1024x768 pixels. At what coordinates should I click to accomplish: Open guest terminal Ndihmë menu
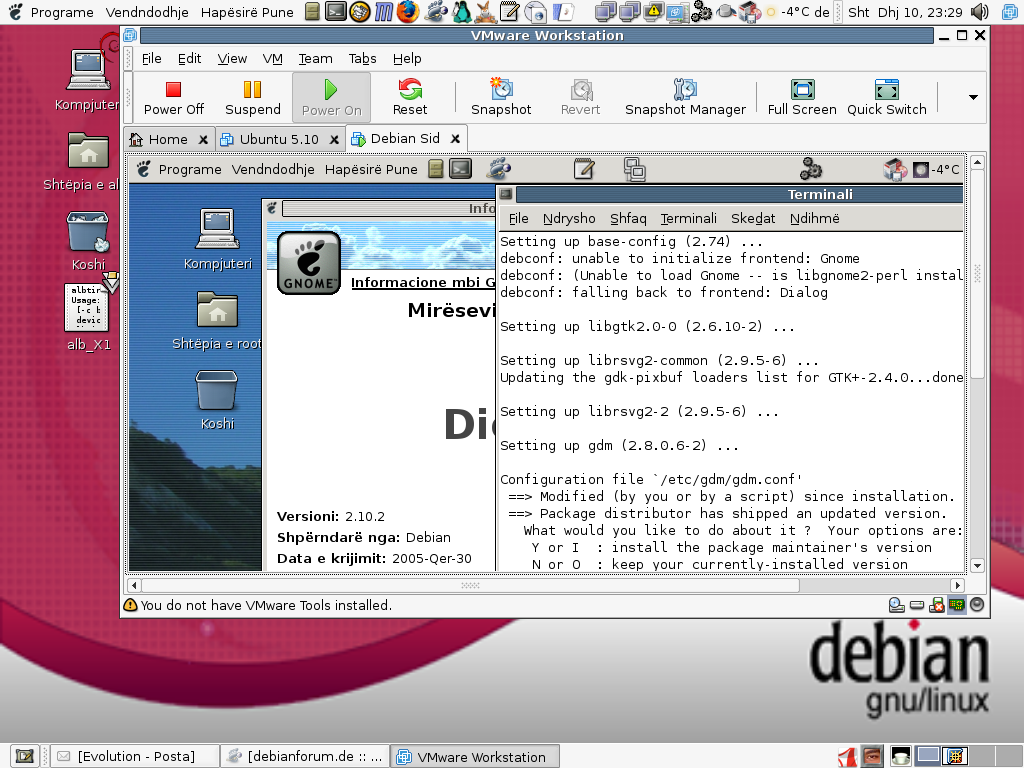pos(814,219)
